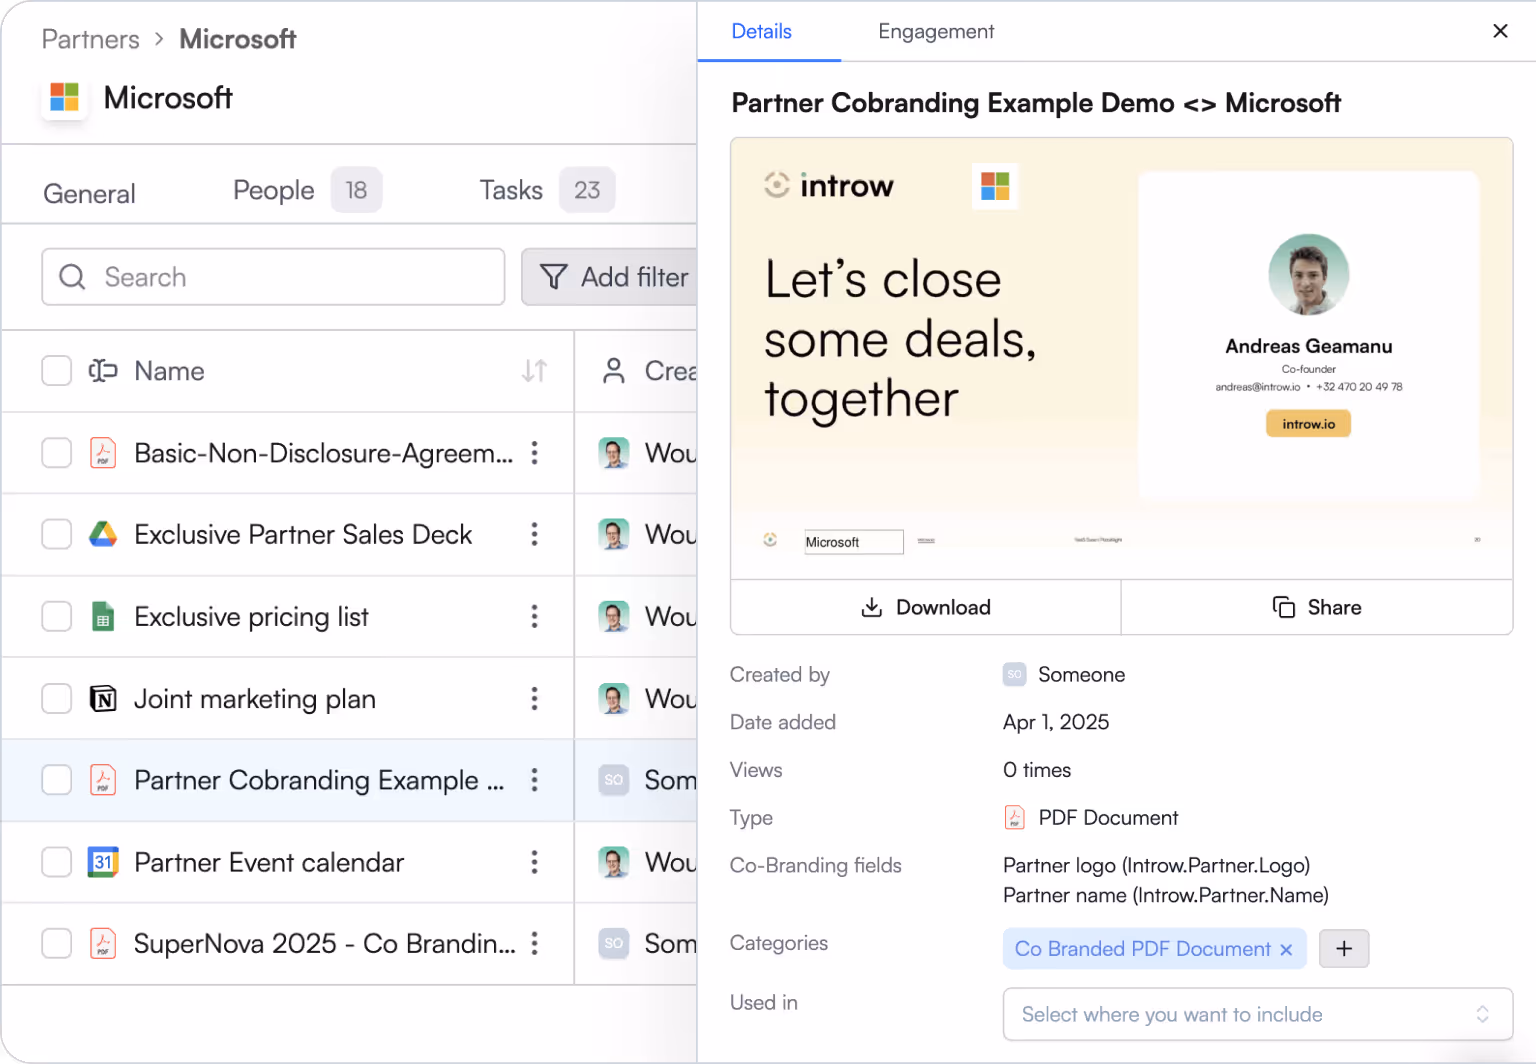1536x1064 pixels.
Task: Click the filter funnel icon
Action: (553, 277)
